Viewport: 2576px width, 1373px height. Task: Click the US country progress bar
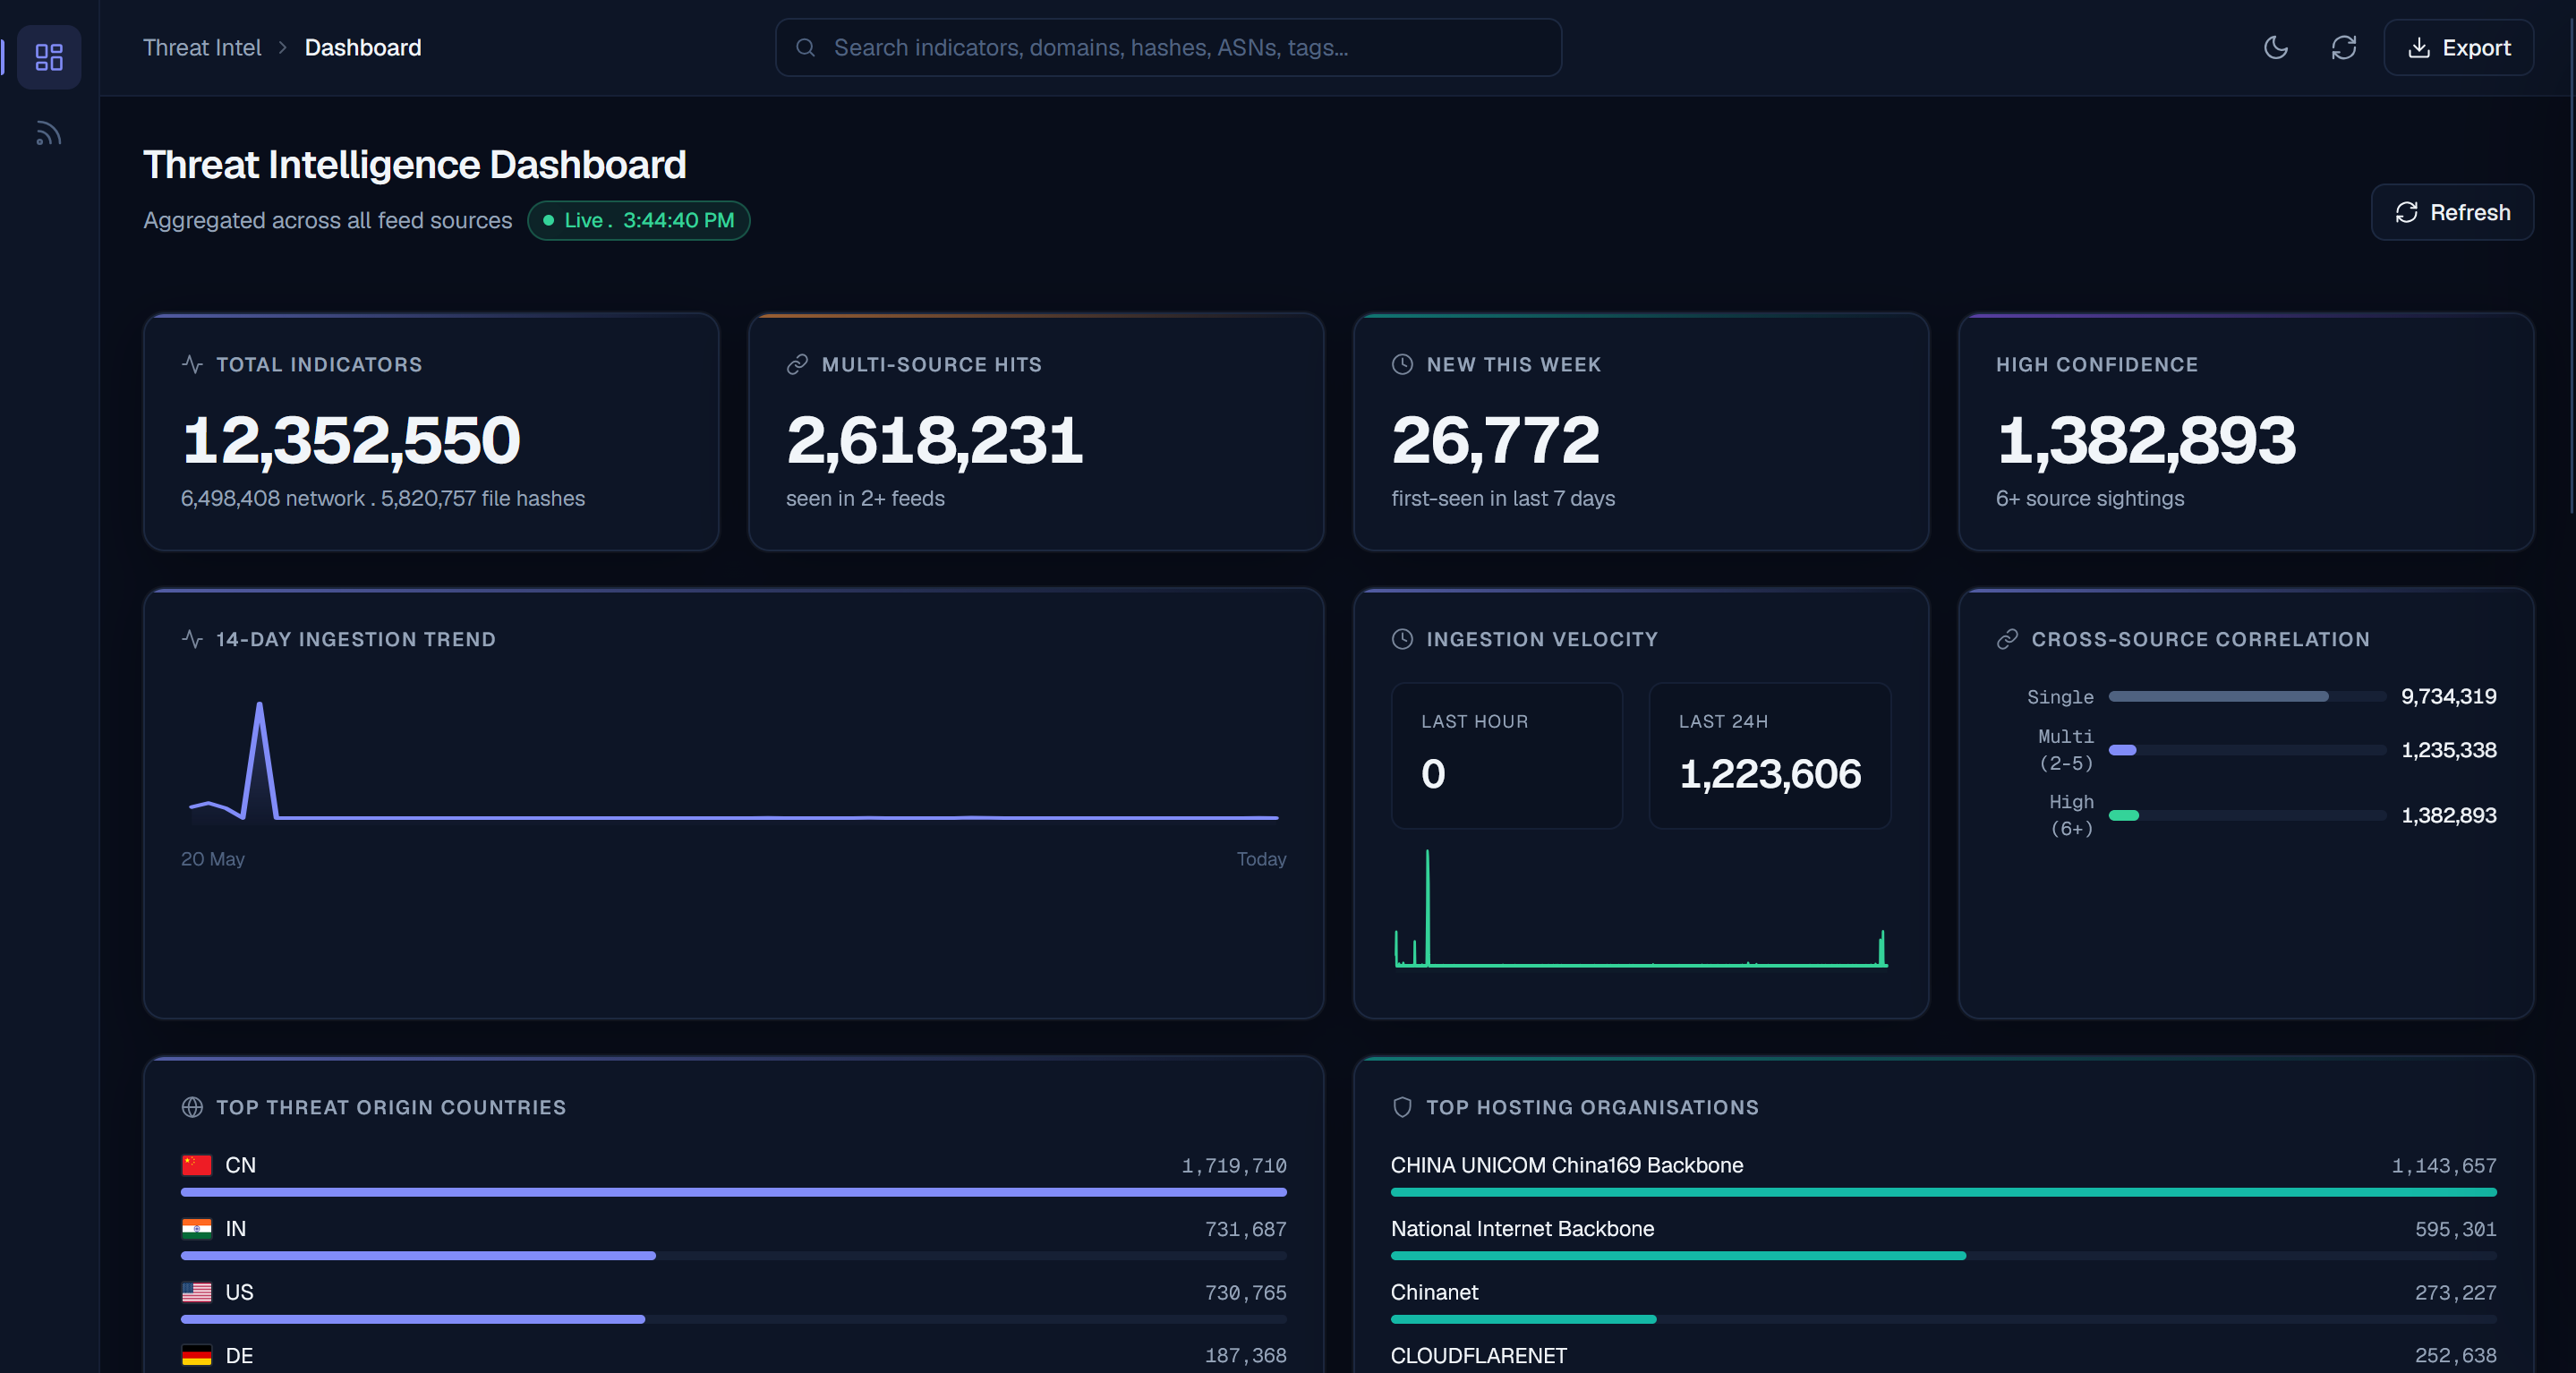734,1319
